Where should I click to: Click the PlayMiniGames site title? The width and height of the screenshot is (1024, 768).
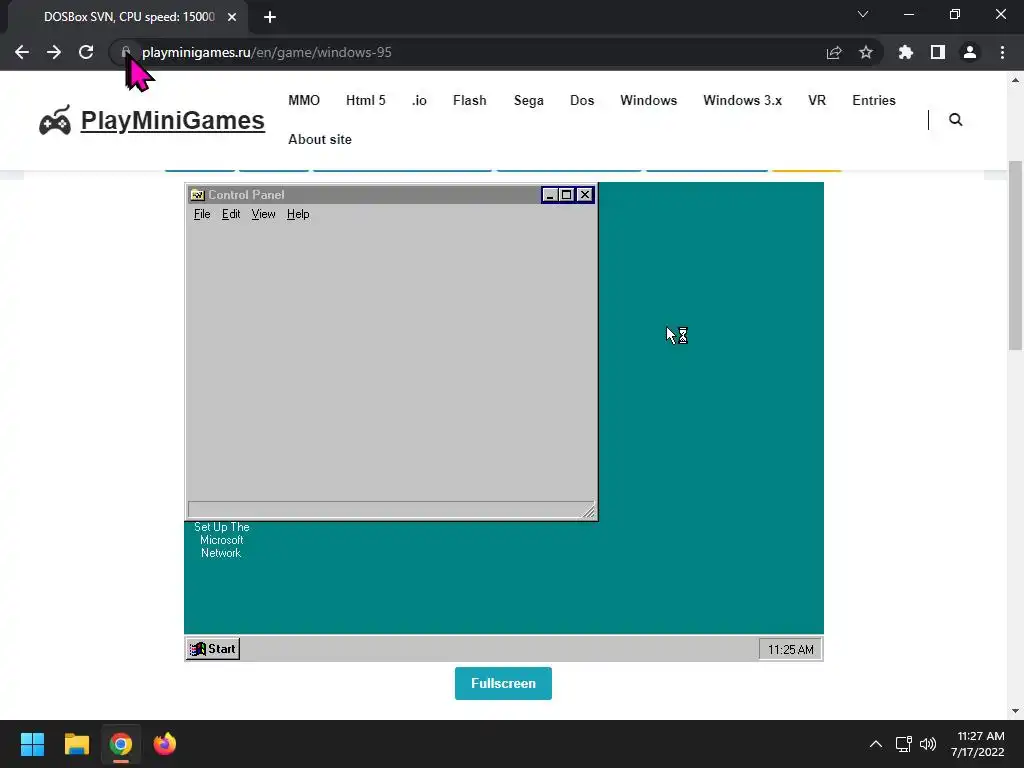pyautogui.click(x=172, y=120)
